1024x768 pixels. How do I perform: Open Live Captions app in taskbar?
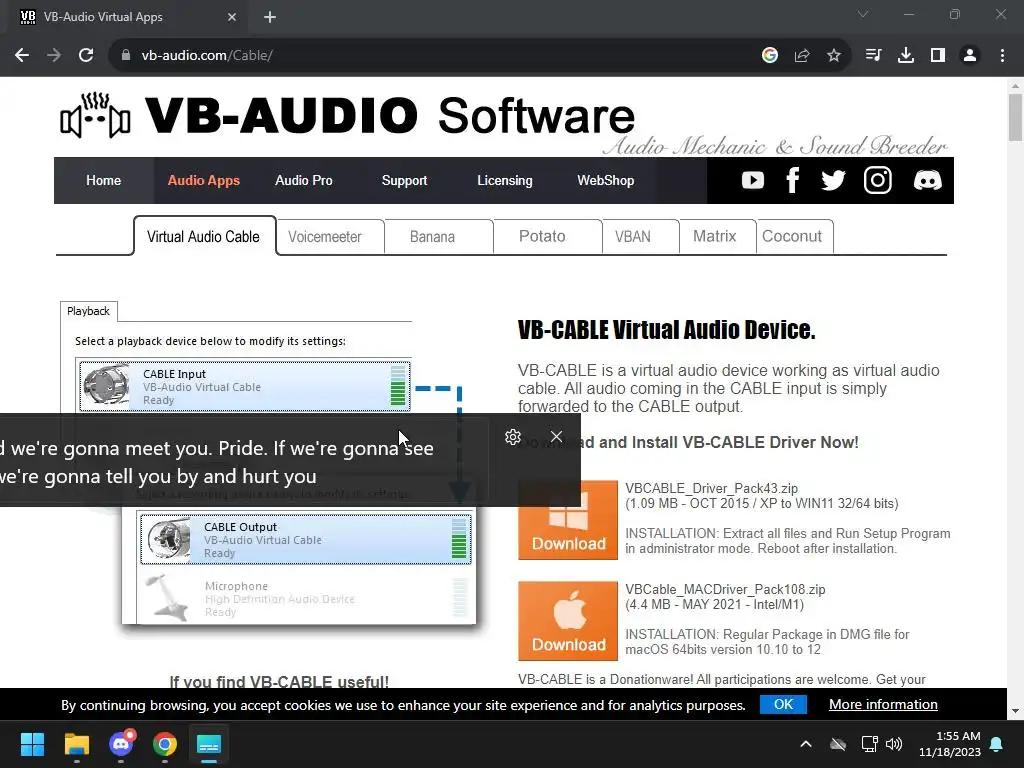coord(209,744)
